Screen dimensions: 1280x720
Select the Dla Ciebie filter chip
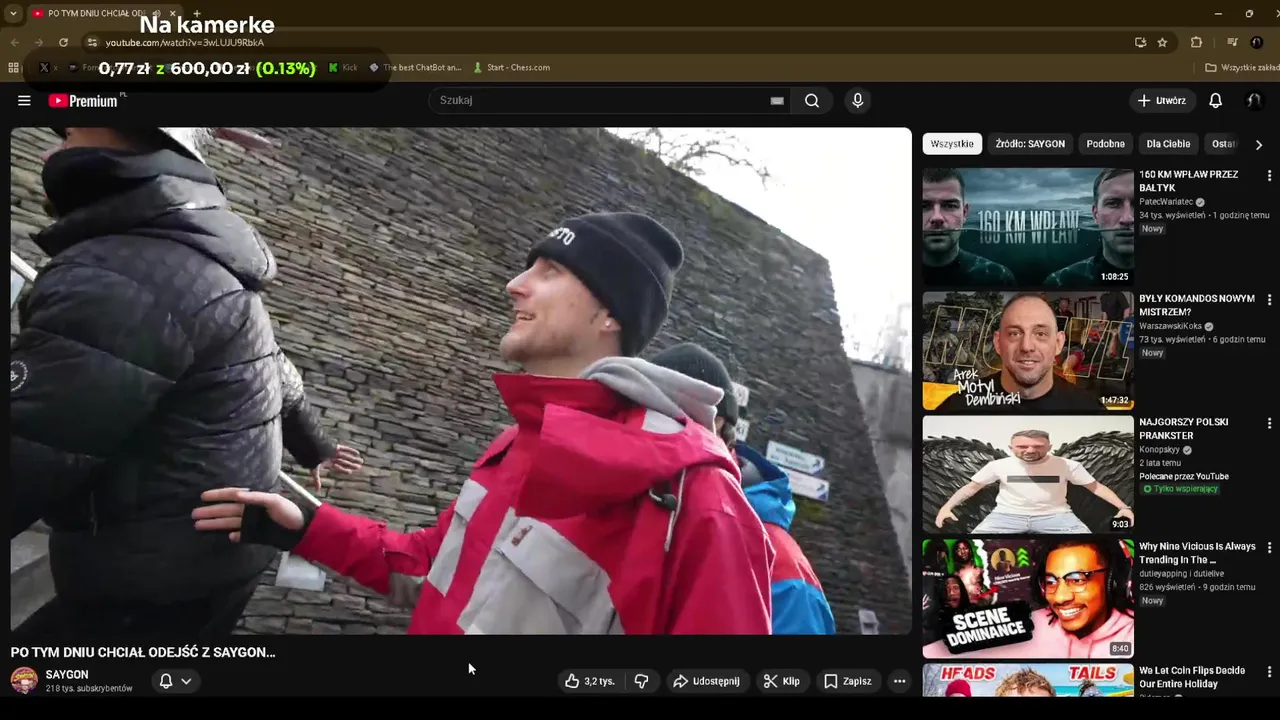click(x=1168, y=144)
